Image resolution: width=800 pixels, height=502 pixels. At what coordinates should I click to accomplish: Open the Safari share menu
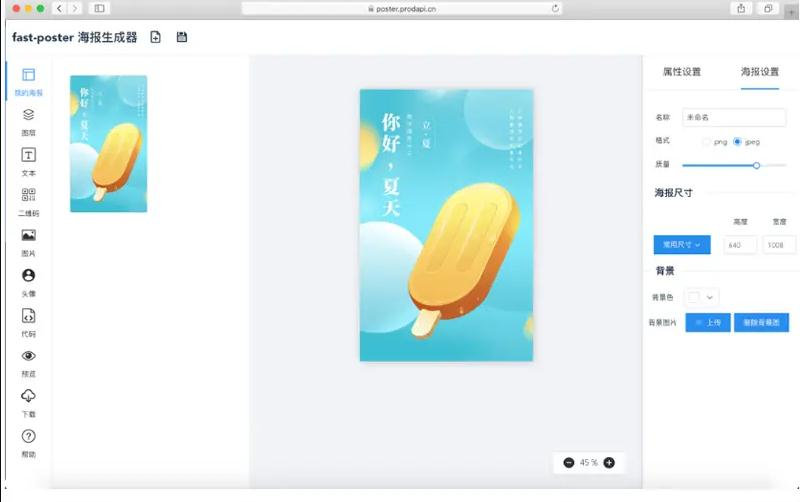click(x=741, y=8)
